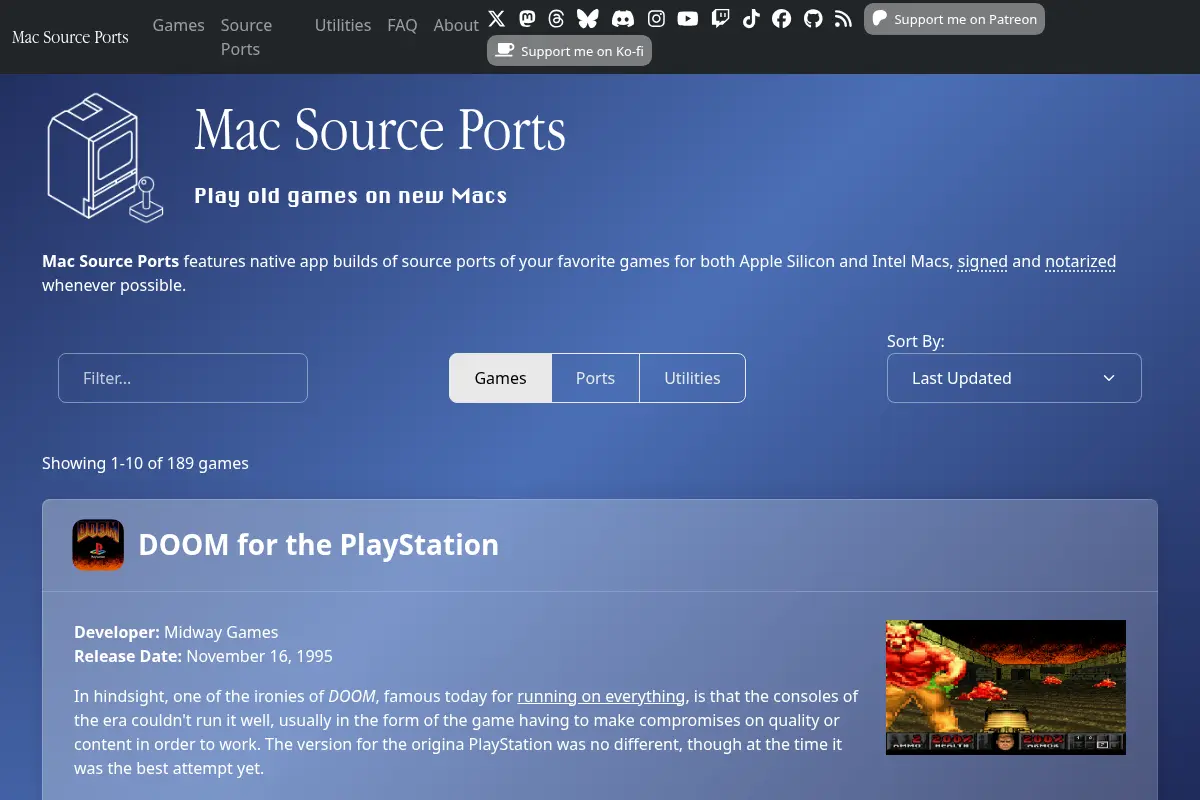Click Support me on Patreon button
The height and width of the screenshot is (800, 1200).
954,19
